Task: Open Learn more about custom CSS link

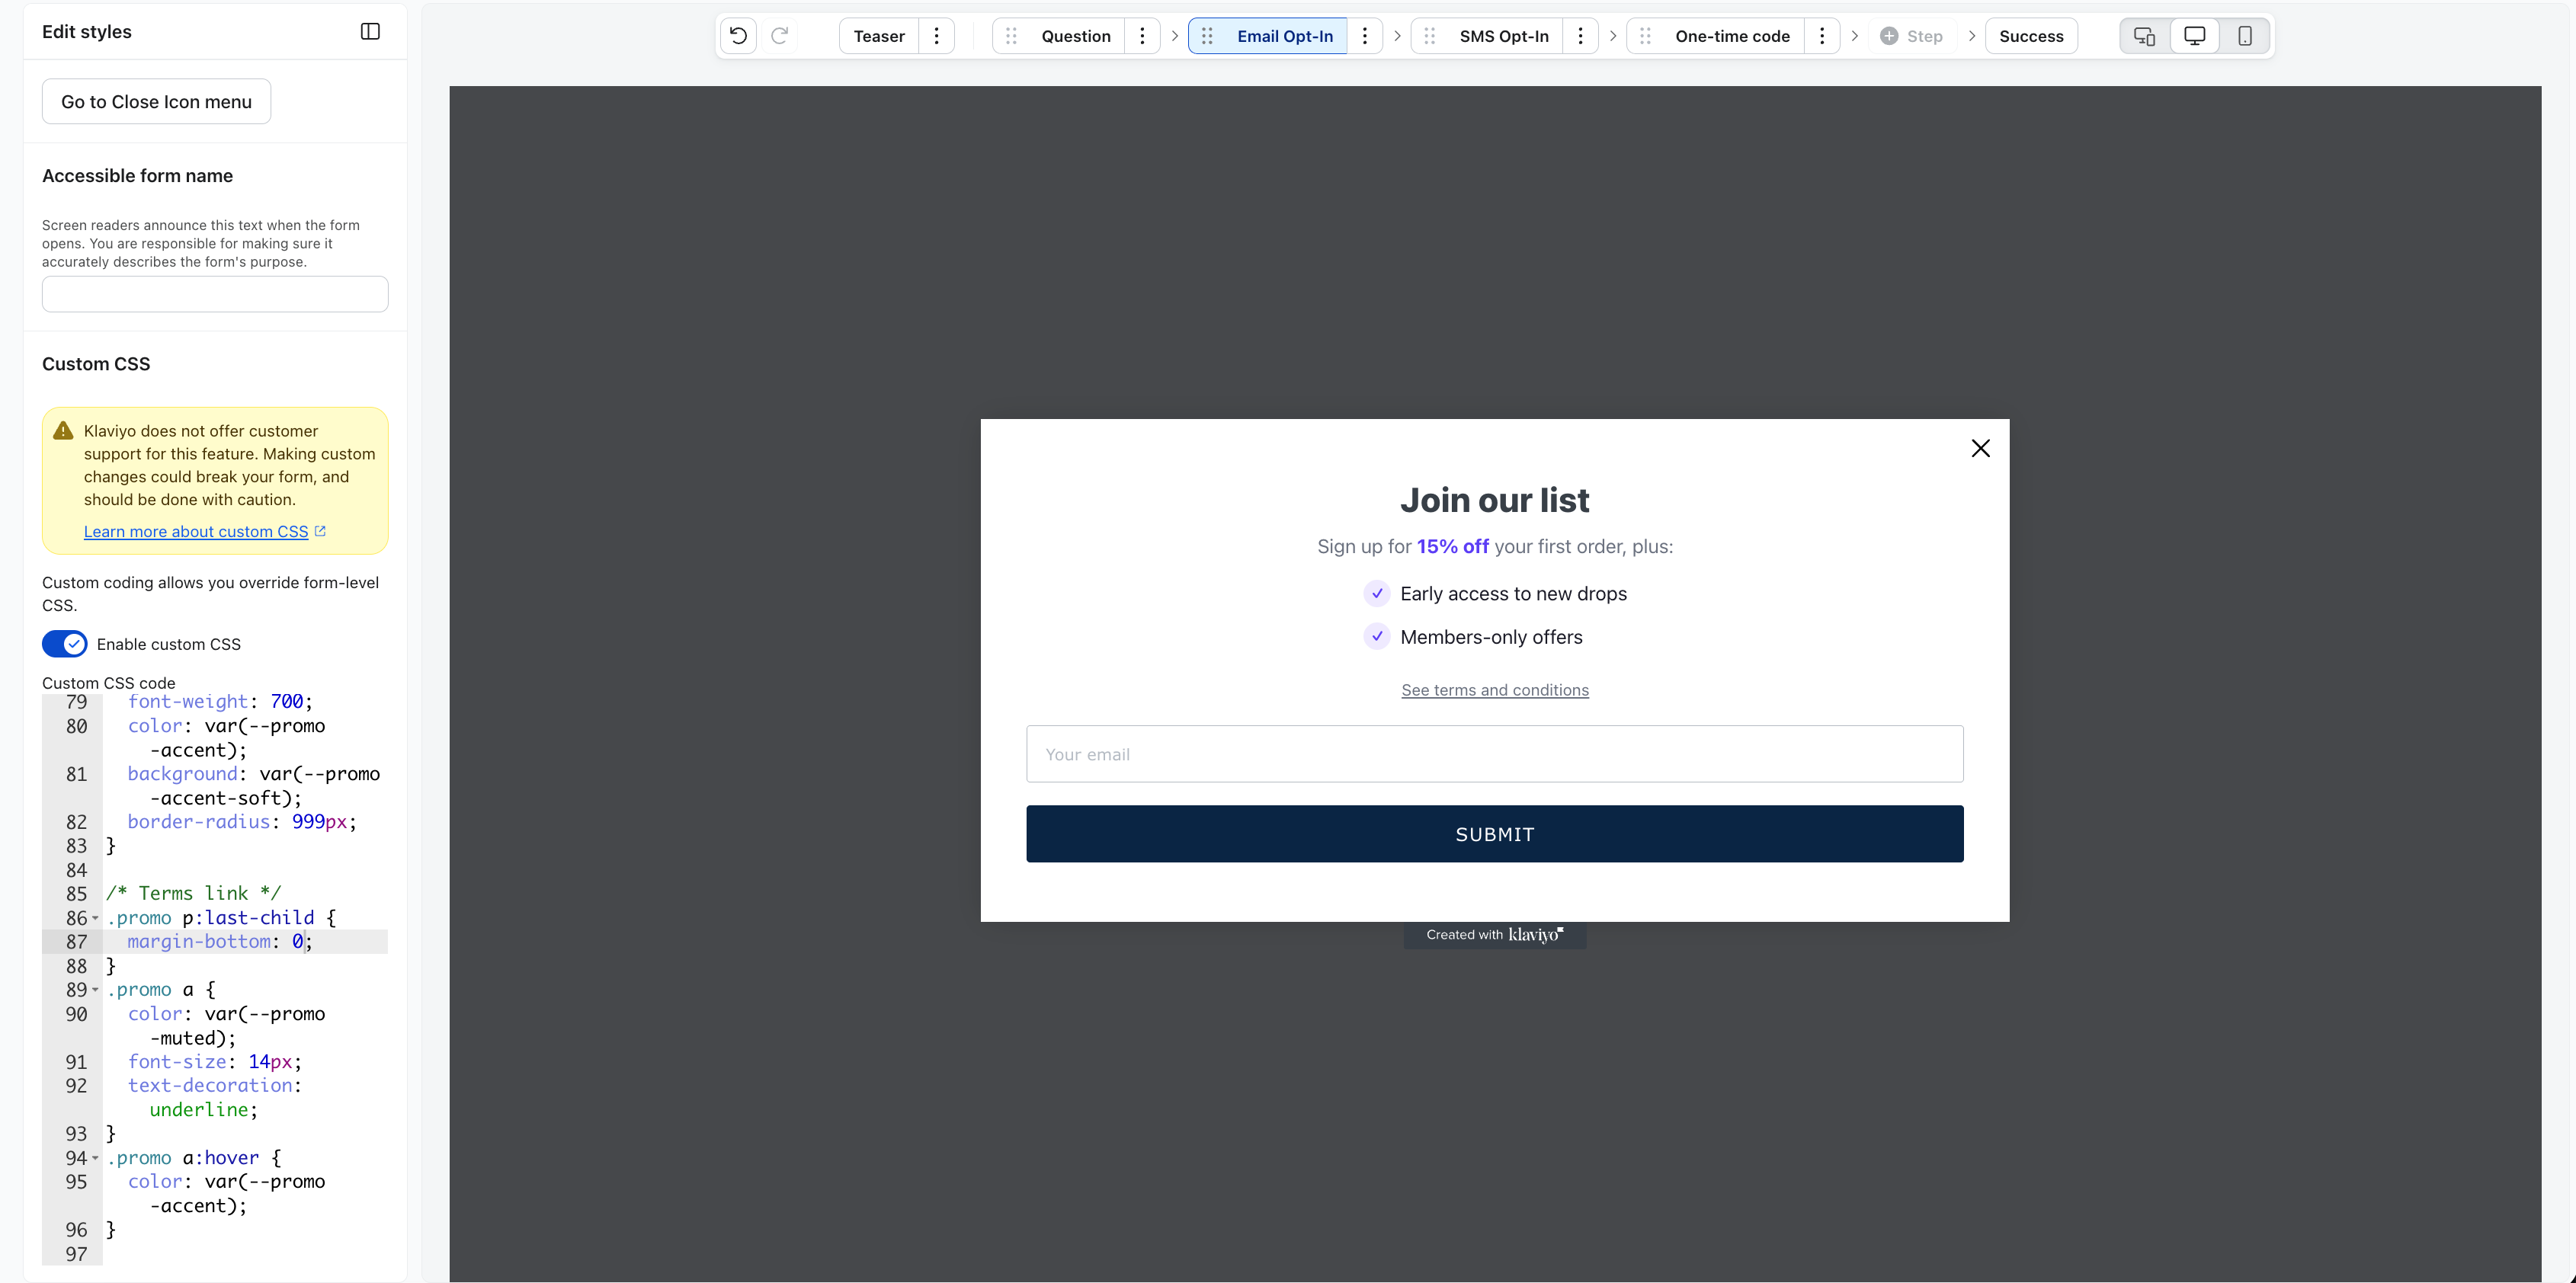Action: [196, 531]
